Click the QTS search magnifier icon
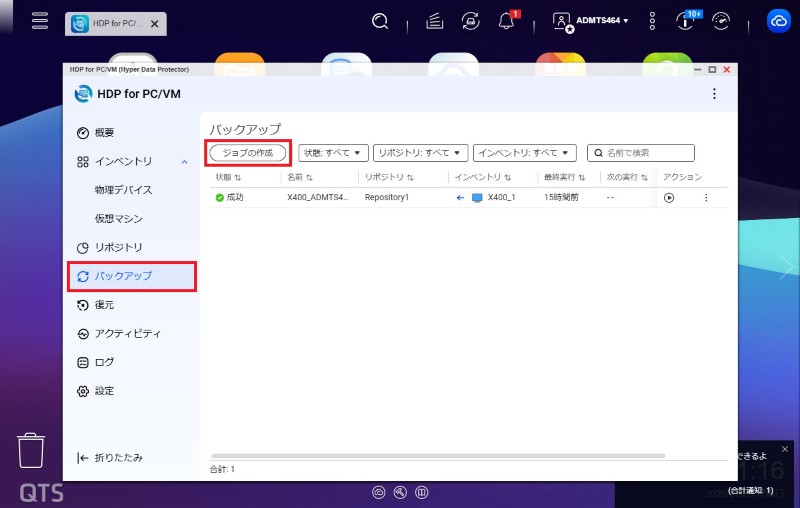This screenshot has width=800, height=508. tap(380, 21)
